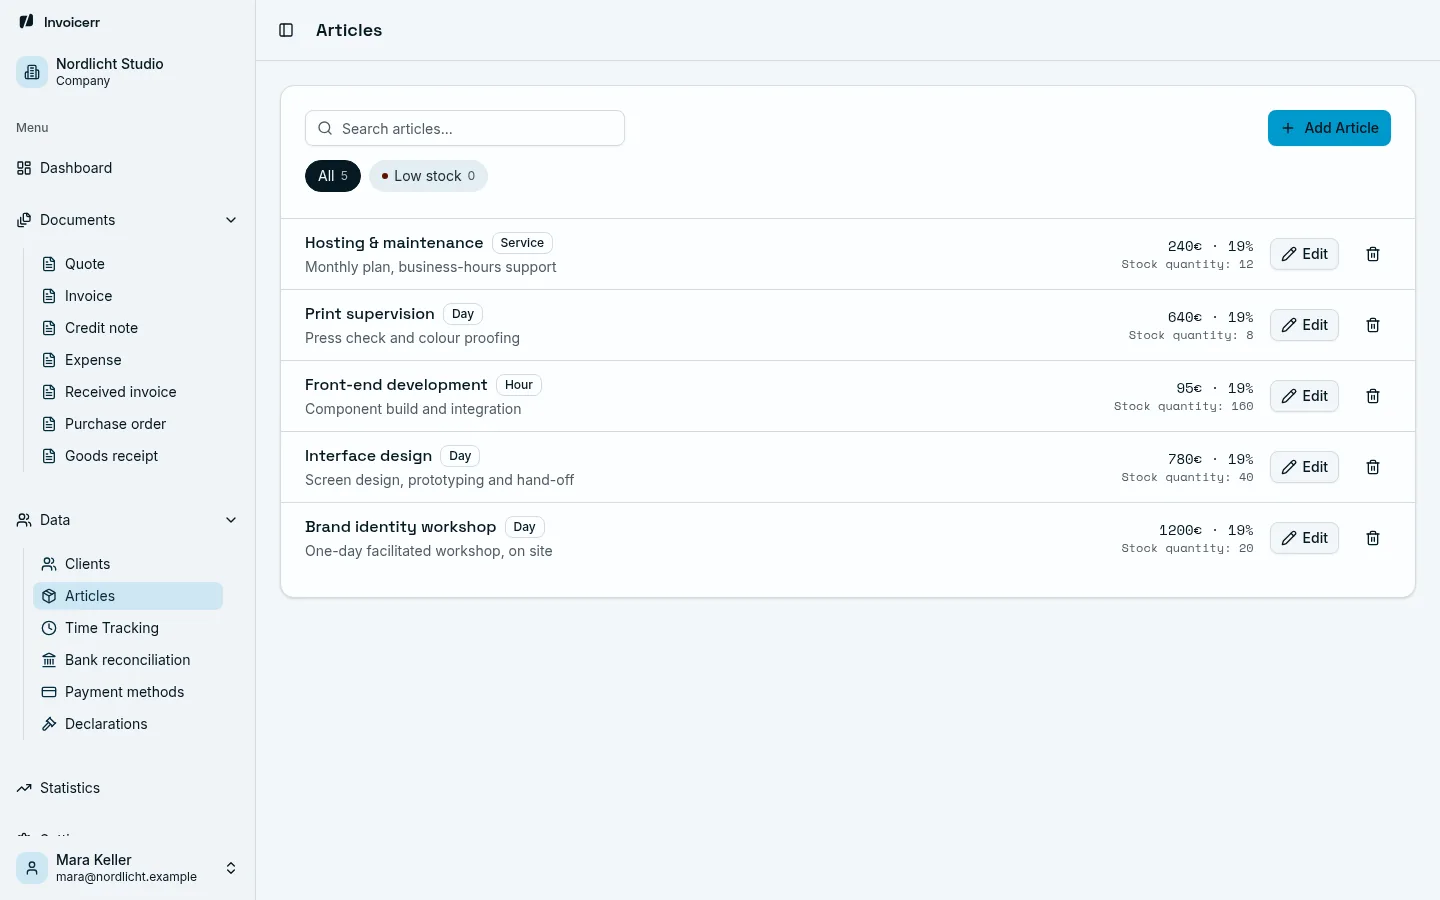Toggle the sidebar panel icon
This screenshot has width=1440, height=900.
pos(286,30)
